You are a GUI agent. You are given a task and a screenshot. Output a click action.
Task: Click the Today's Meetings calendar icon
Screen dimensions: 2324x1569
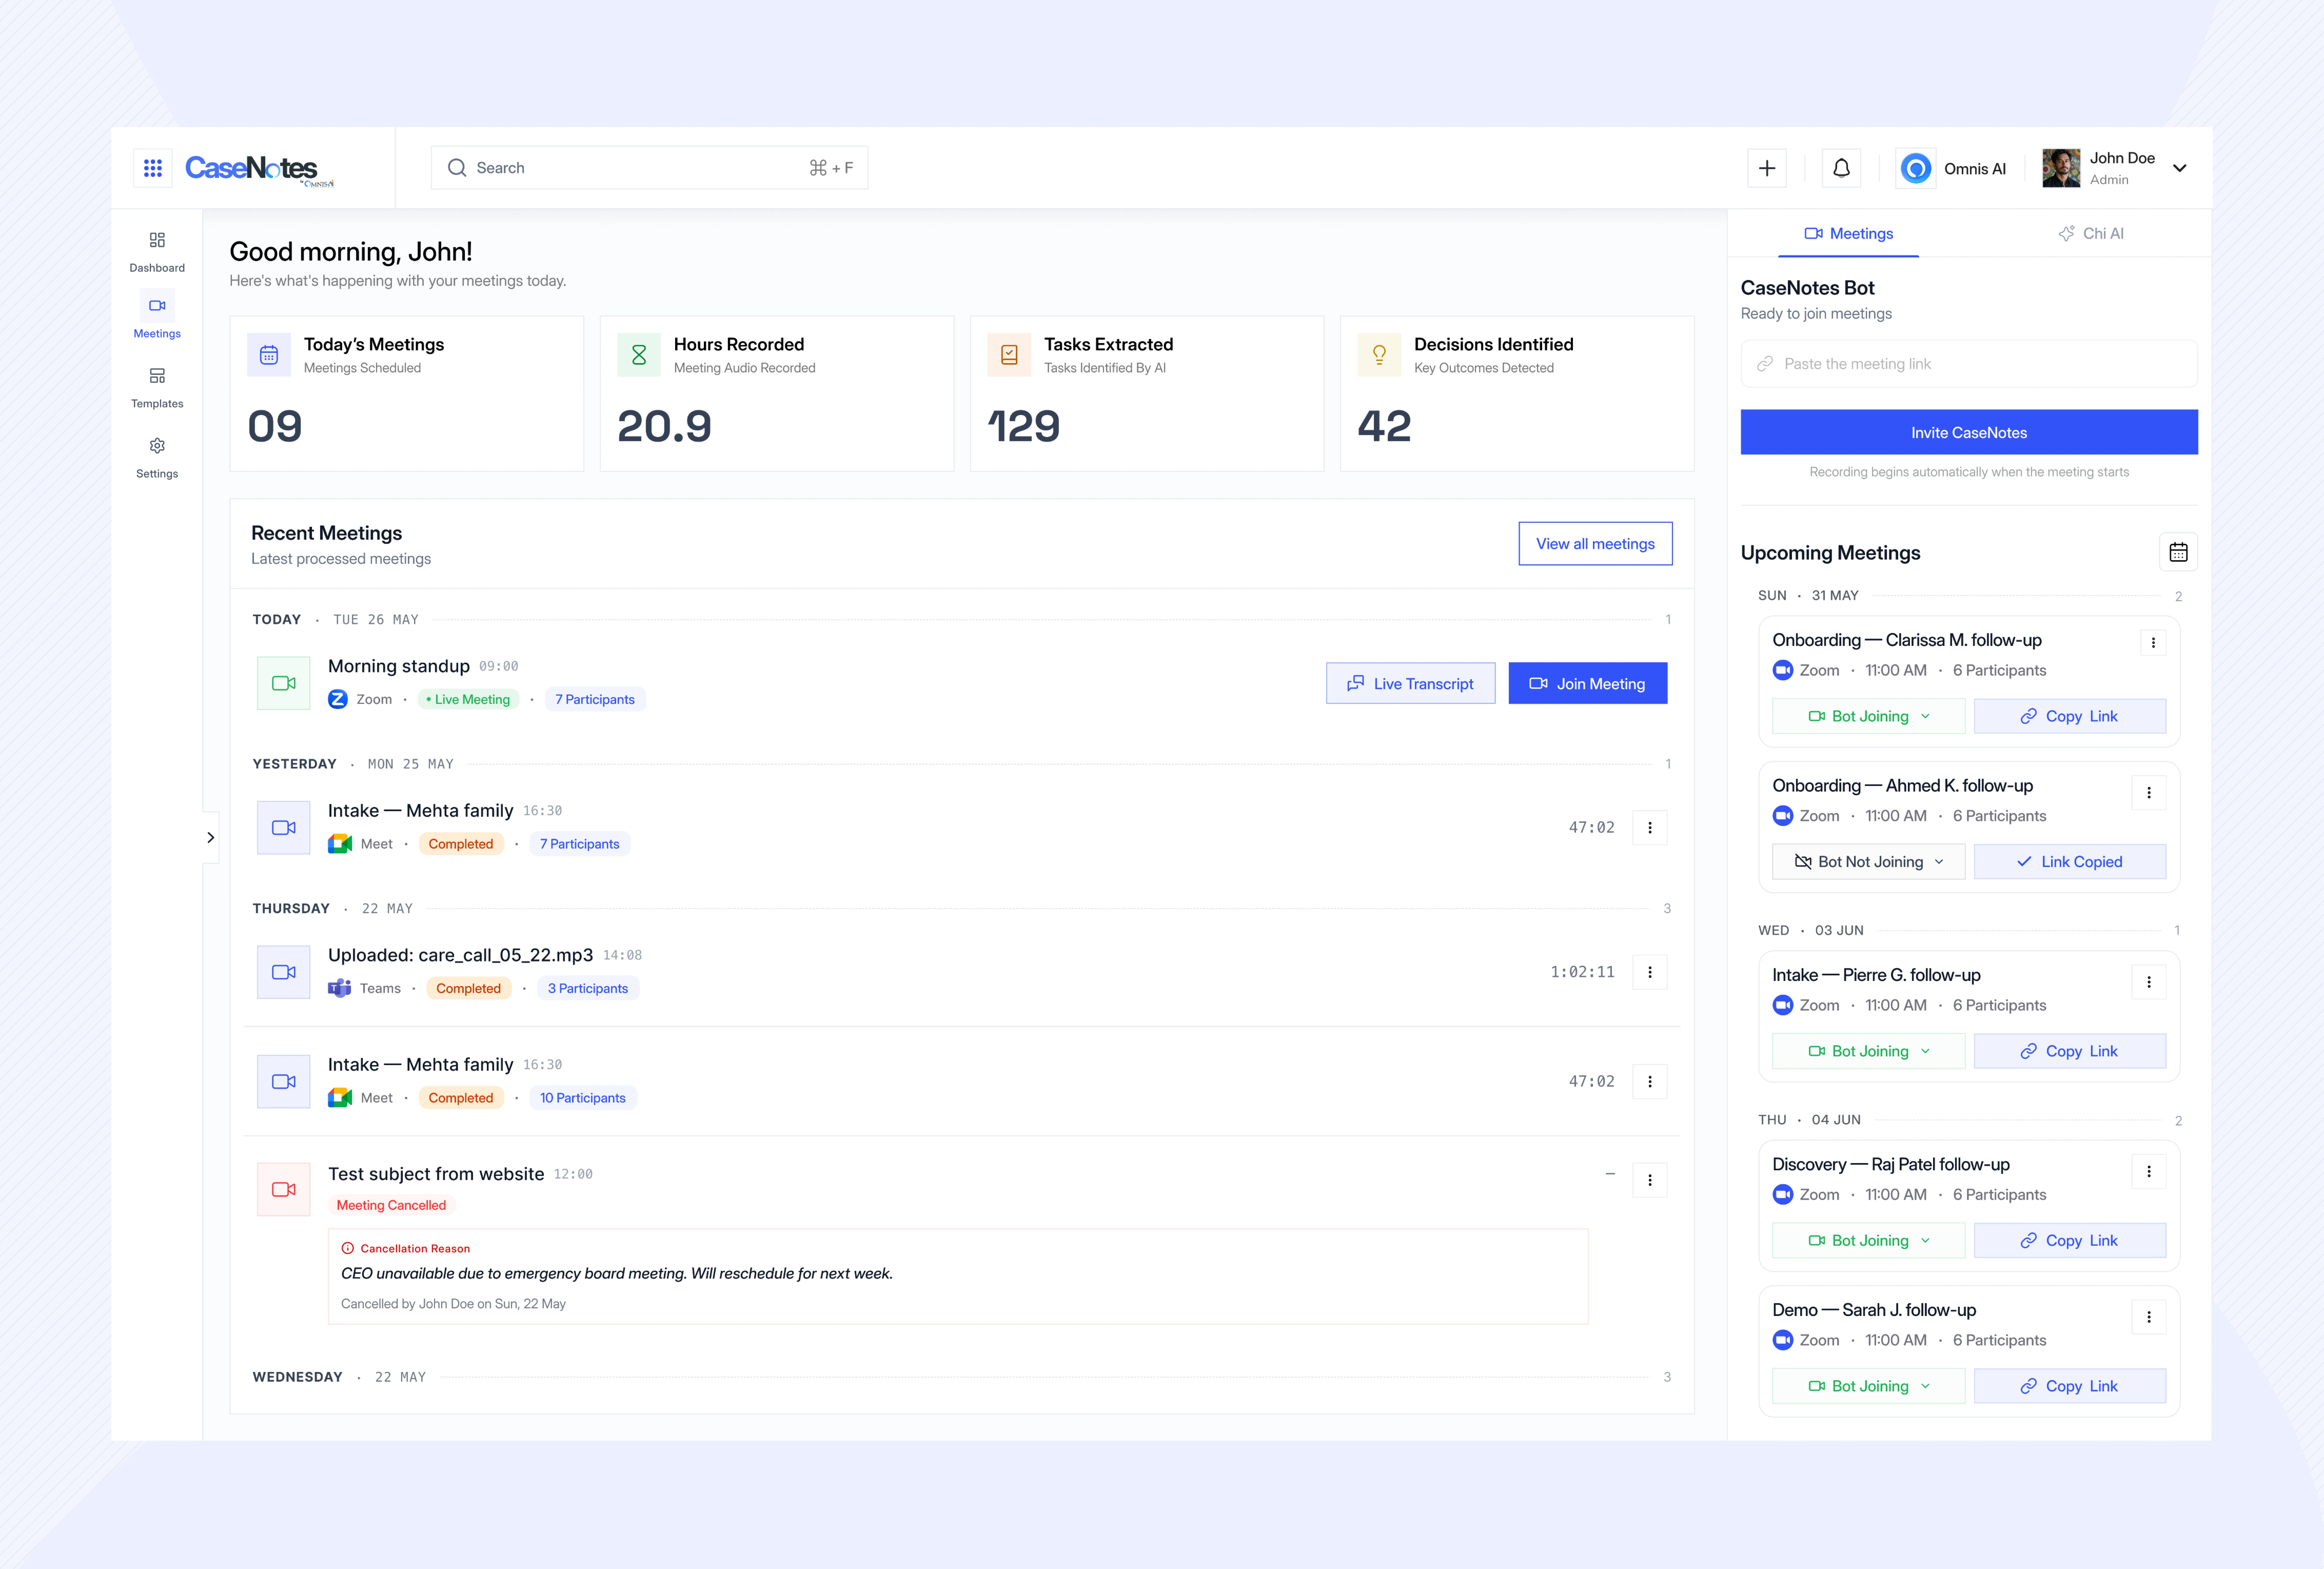(269, 355)
